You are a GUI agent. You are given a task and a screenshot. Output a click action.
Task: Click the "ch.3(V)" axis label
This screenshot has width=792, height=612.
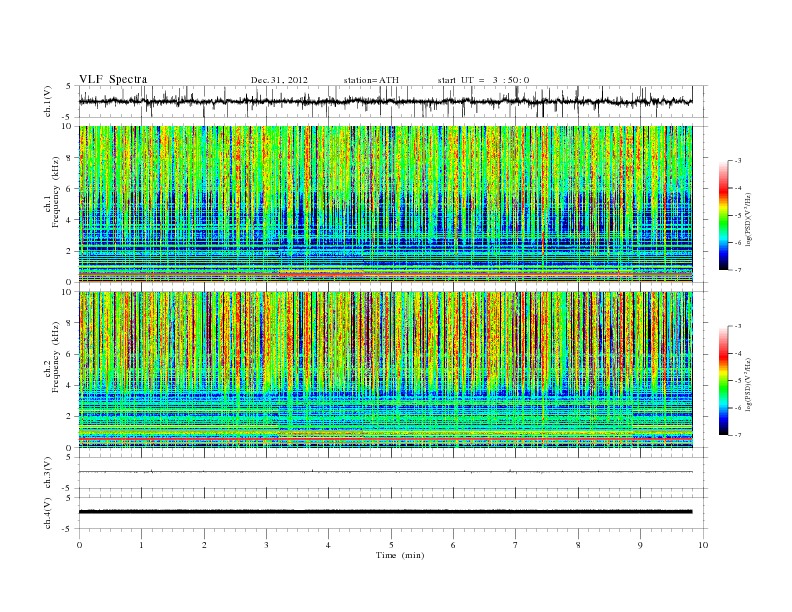tap(48, 472)
